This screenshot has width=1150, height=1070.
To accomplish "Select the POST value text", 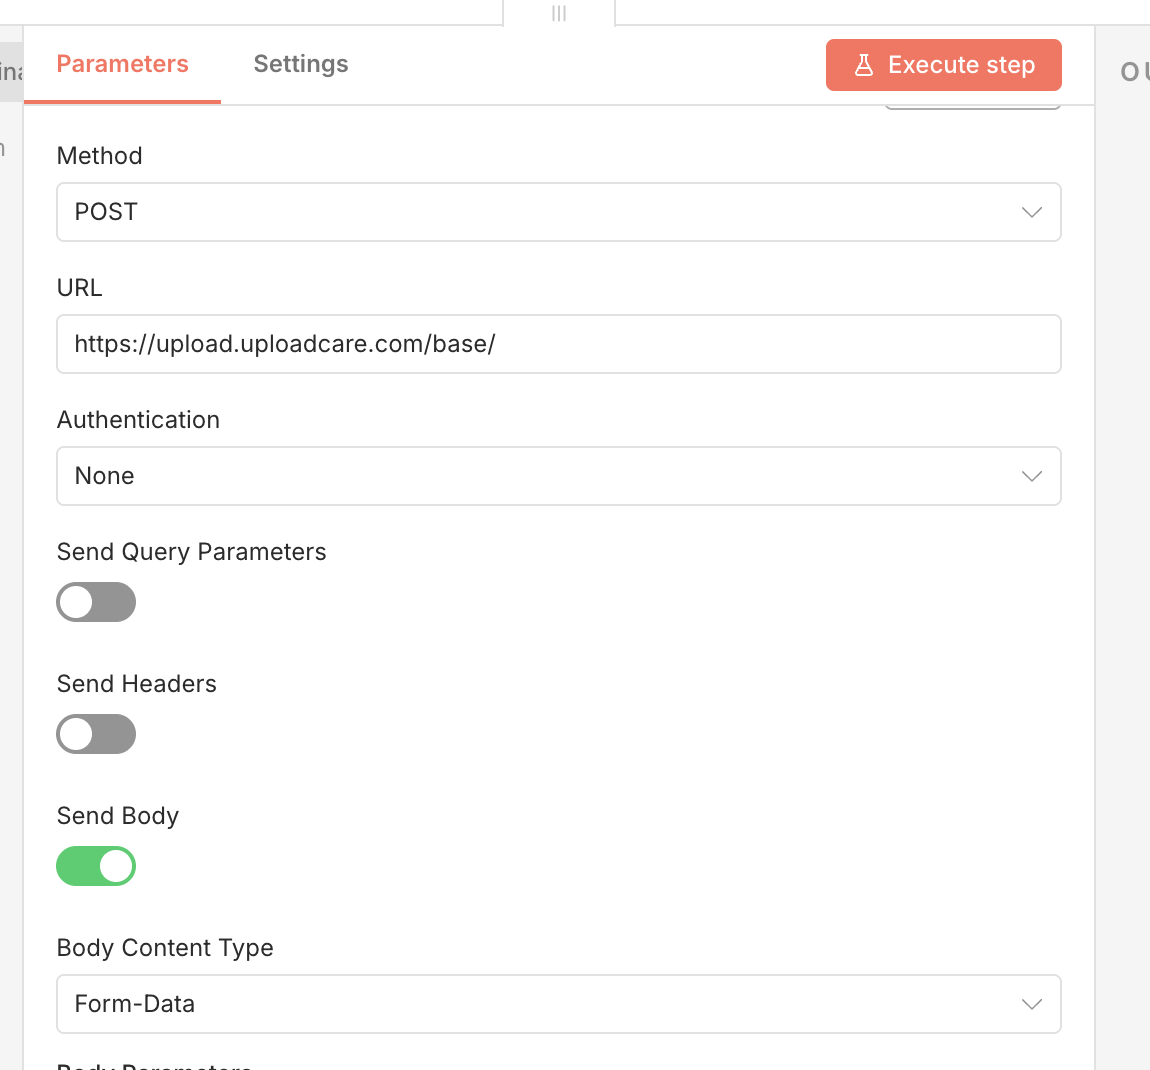I will [105, 212].
